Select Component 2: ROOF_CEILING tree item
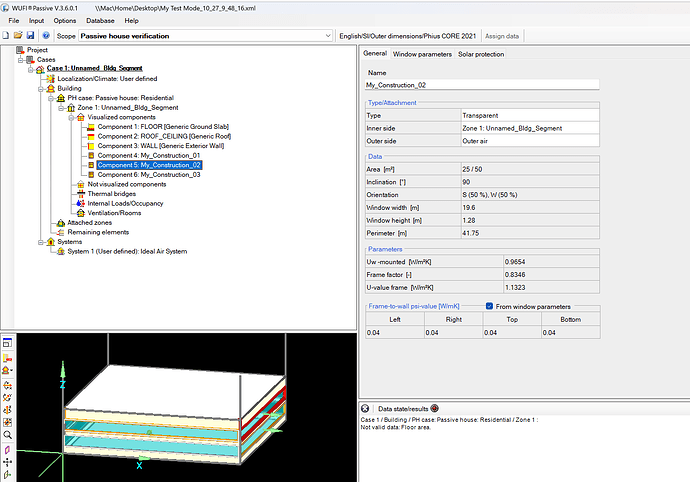The image size is (690, 482). [x=164, y=136]
